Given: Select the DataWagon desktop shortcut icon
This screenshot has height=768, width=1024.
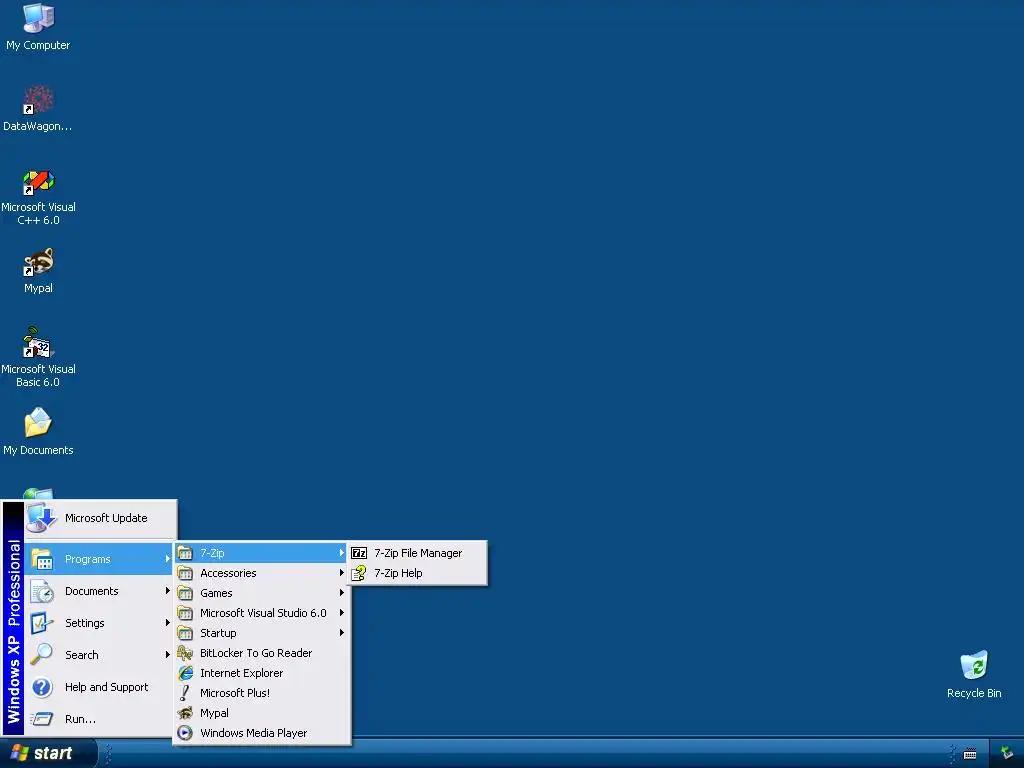Looking at the screenshot, I should pyautogui.click(x=39, y=99).
